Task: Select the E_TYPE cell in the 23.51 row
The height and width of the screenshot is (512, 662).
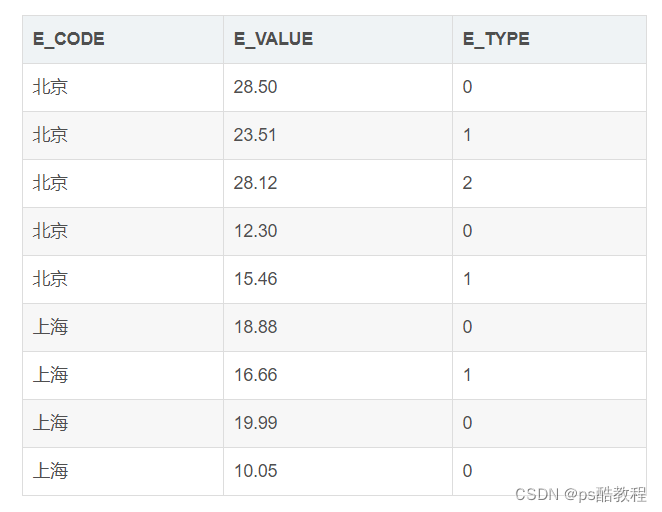Action: pyautogui.click(x=468, y=135)
